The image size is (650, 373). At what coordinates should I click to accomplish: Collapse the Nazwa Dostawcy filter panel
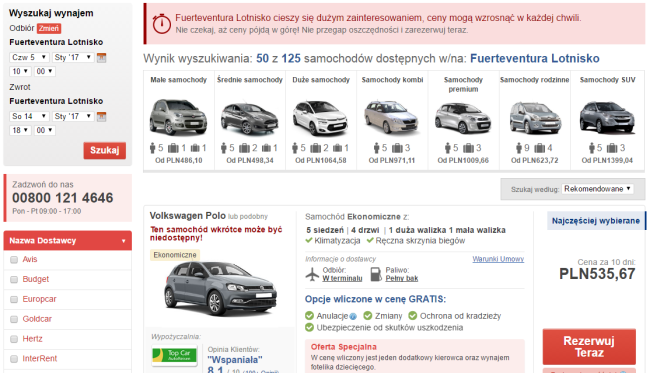(x=68, y=240)
